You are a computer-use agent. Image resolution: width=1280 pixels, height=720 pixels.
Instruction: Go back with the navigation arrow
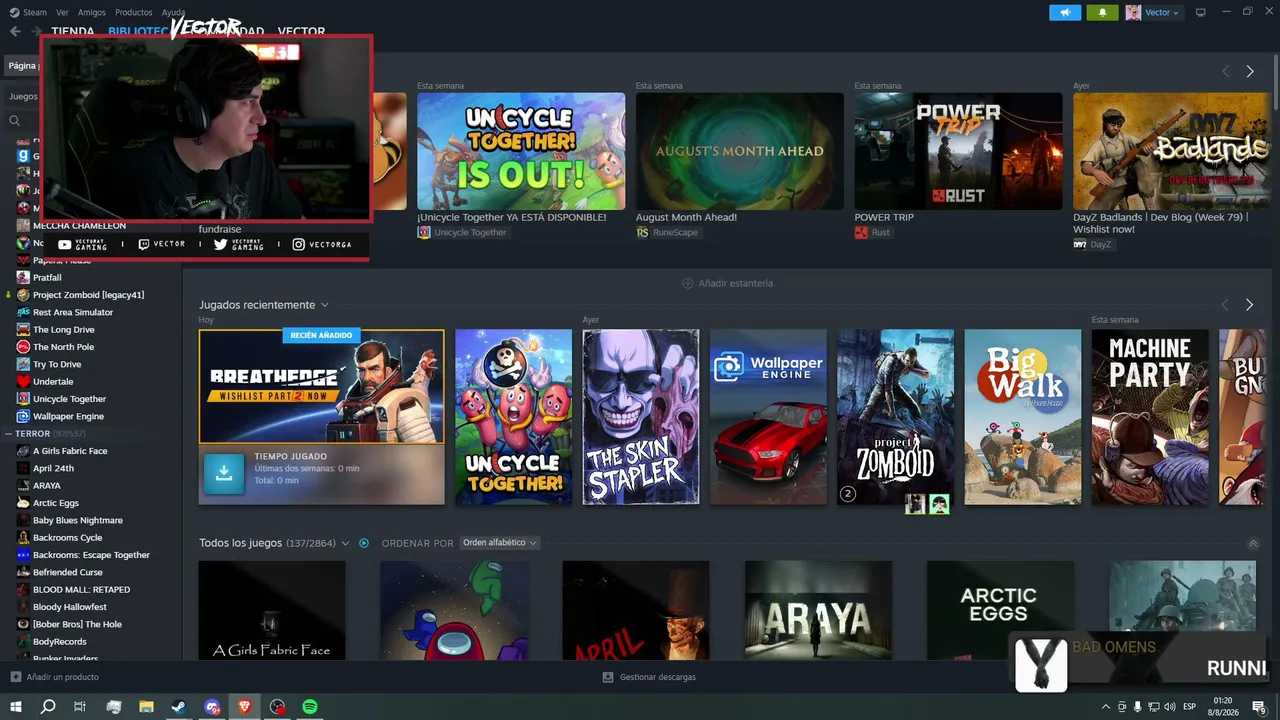[x=15, y=31]
